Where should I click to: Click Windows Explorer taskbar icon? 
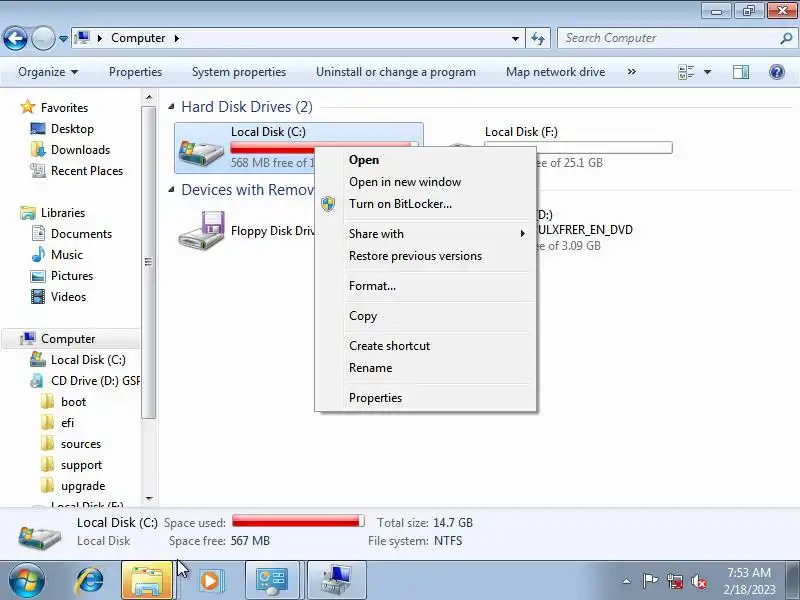147,580
